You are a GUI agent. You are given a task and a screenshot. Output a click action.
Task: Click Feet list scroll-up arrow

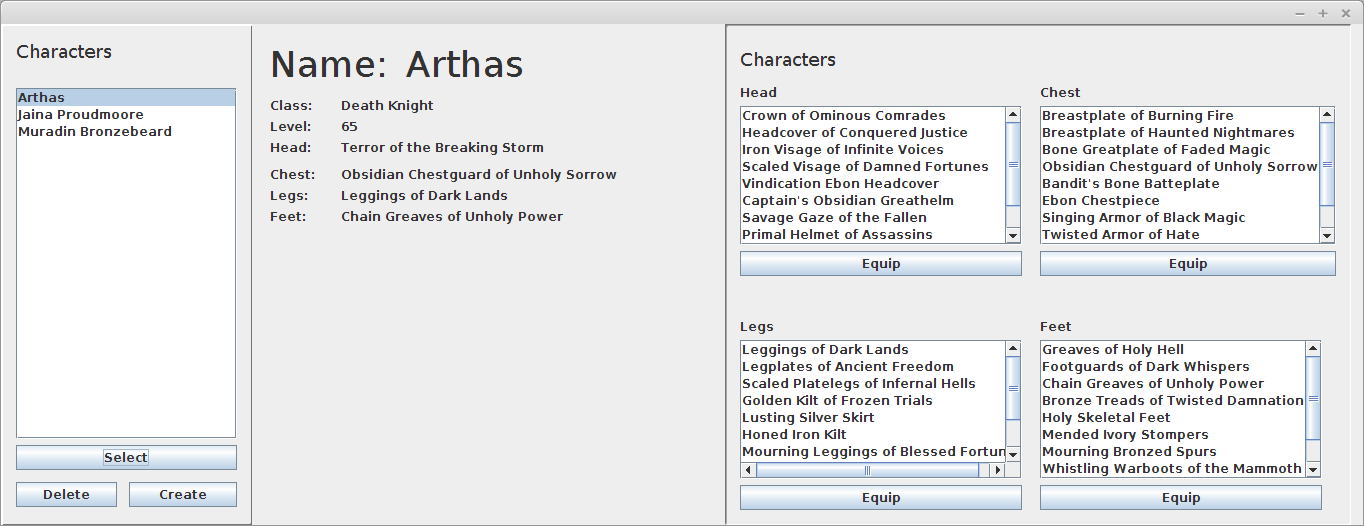(x=1313, y=349)
